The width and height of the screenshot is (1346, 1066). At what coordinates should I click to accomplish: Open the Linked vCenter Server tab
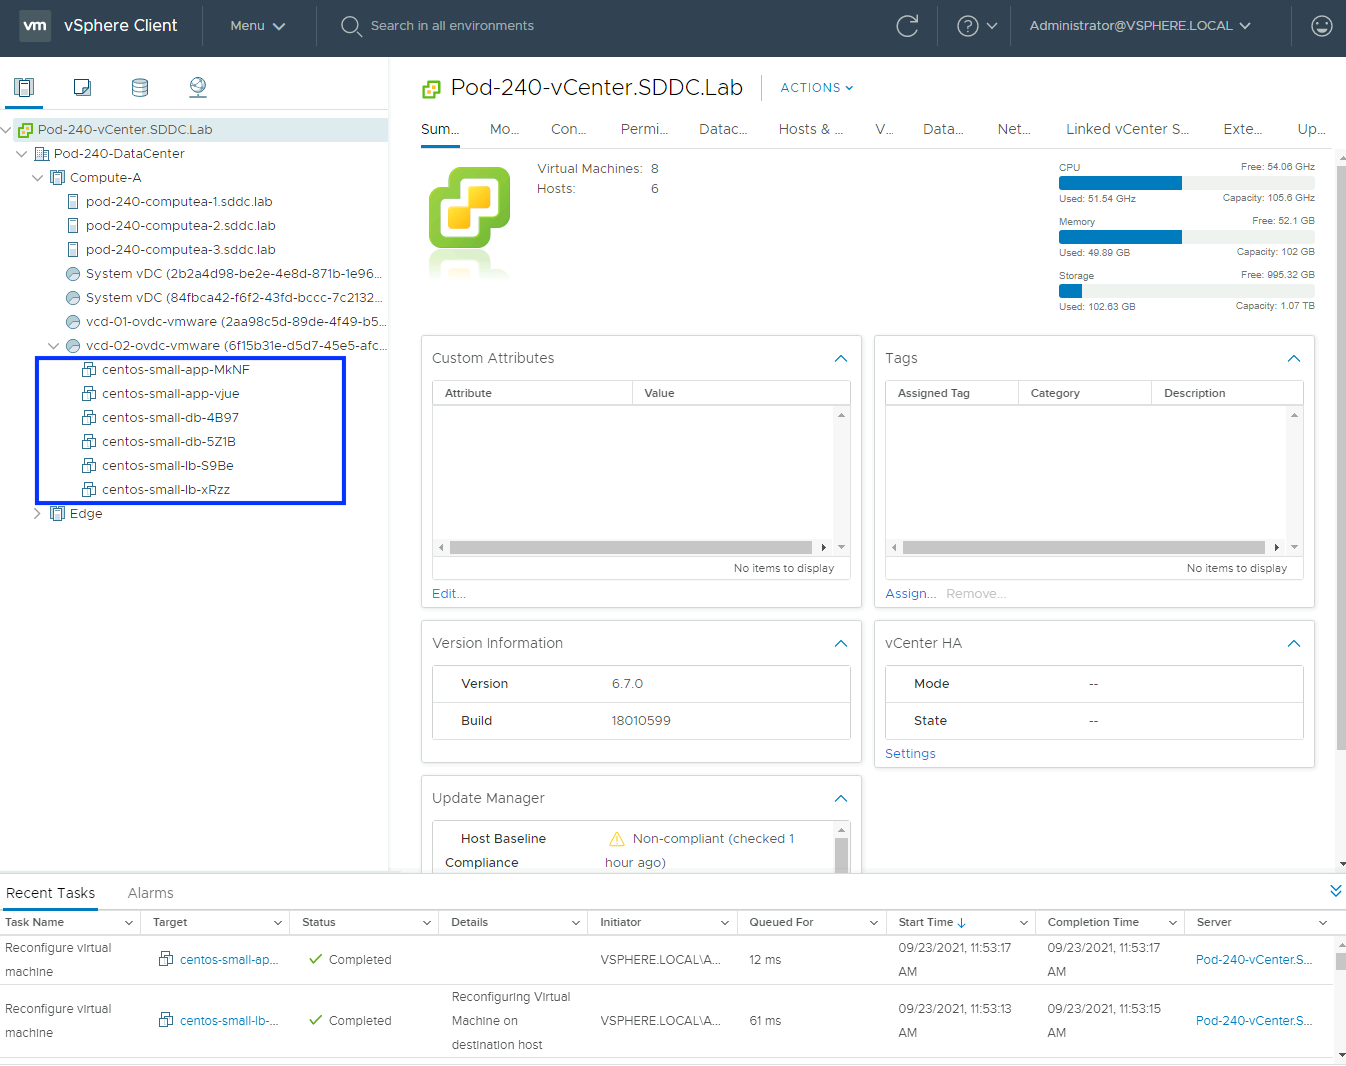(x=1126, y=129)
